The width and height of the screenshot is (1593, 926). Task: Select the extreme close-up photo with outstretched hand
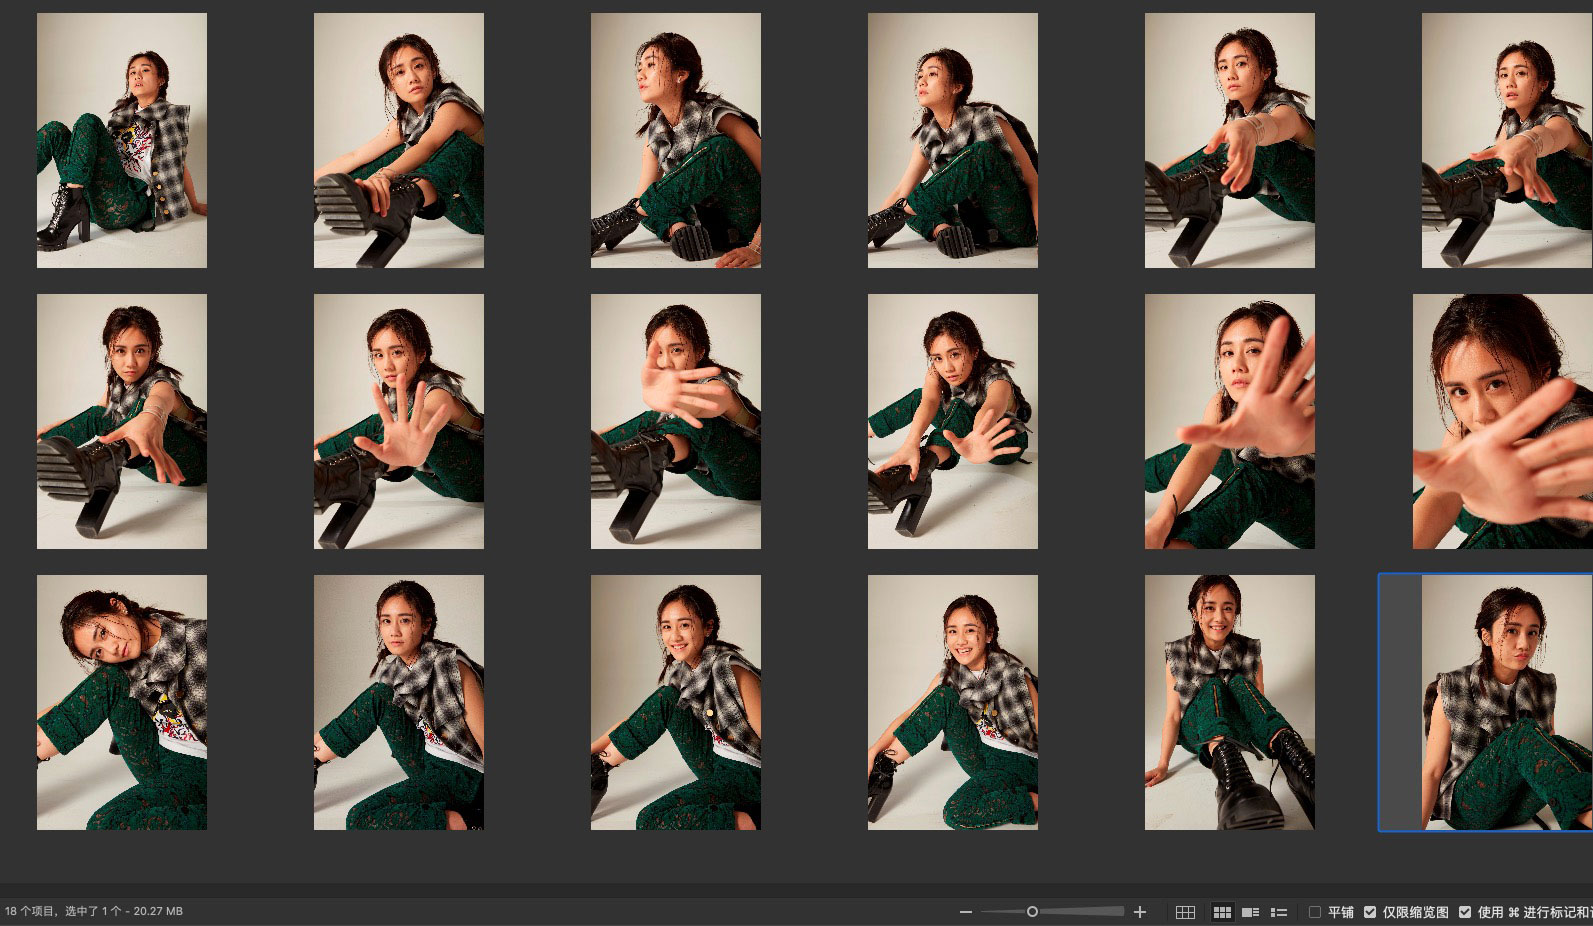click(x=1502, y=421)
